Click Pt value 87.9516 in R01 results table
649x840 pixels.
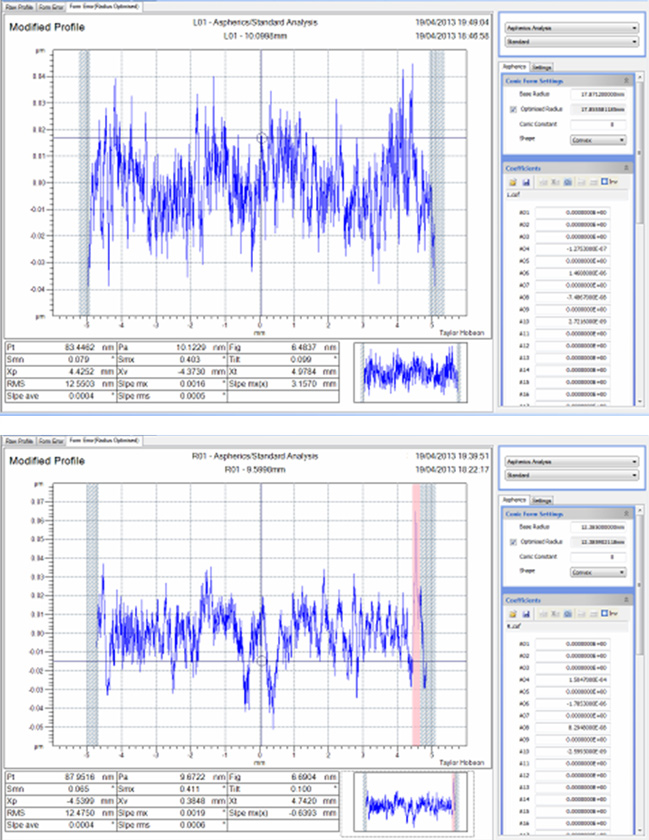[x=79, y=777]
